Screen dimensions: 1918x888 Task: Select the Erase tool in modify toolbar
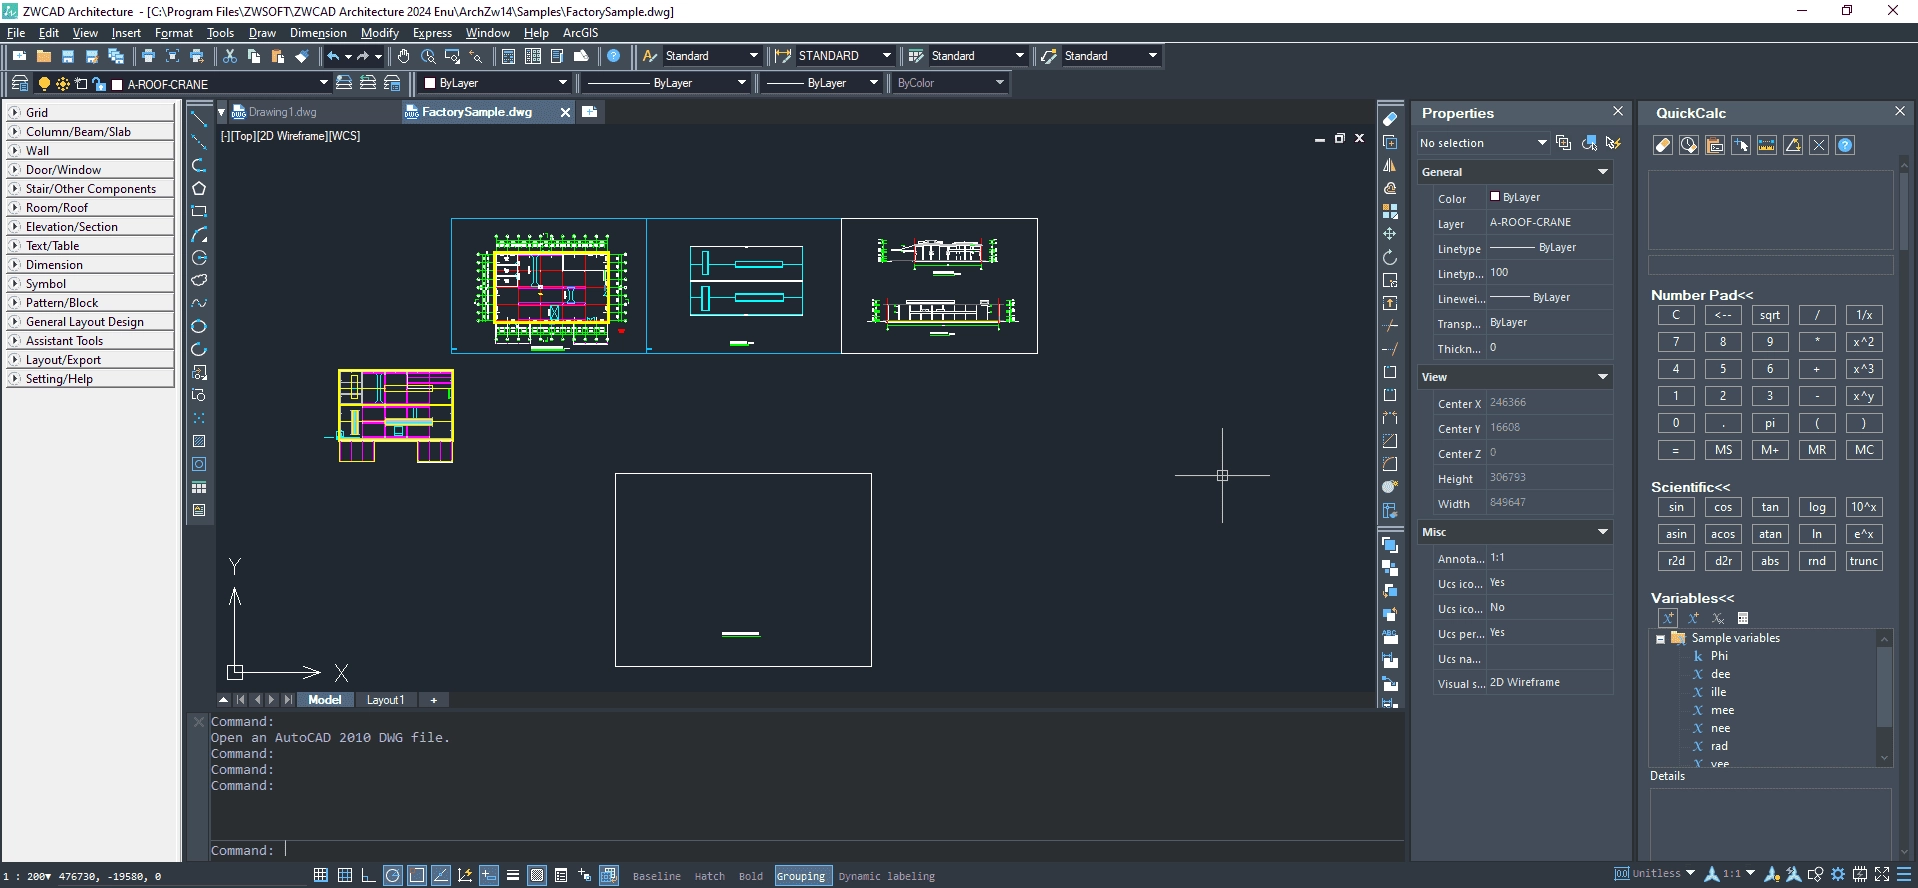(1390, 119)
